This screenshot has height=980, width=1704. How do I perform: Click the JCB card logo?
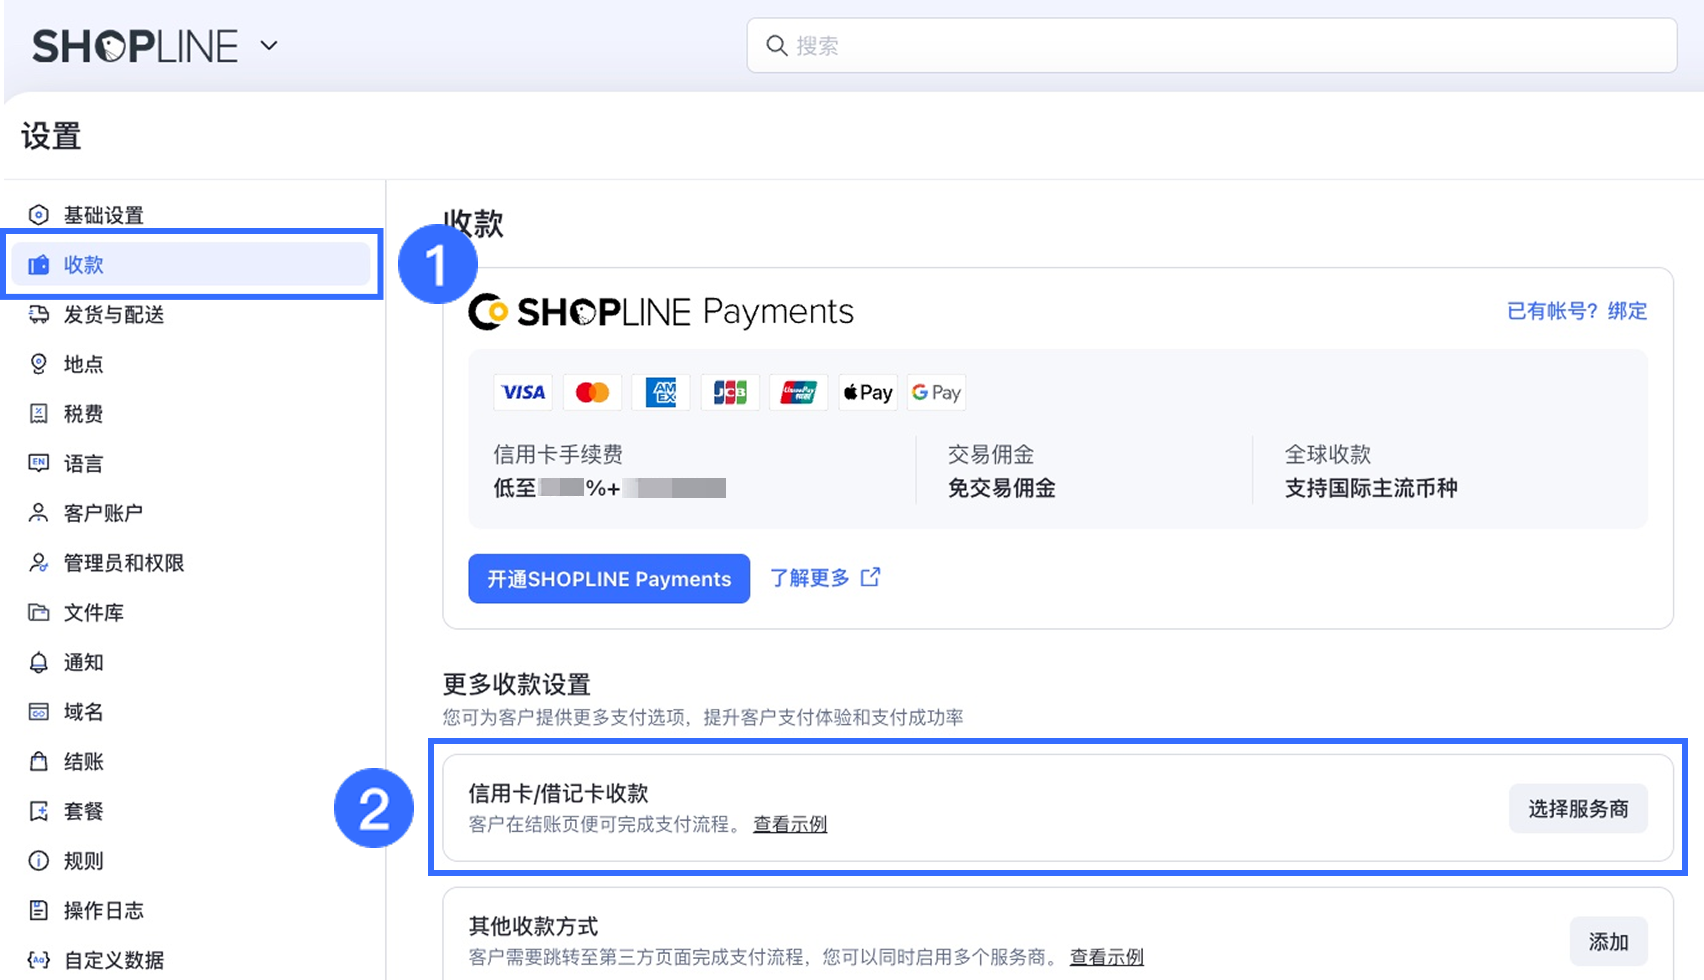click(x=730, y=392)
